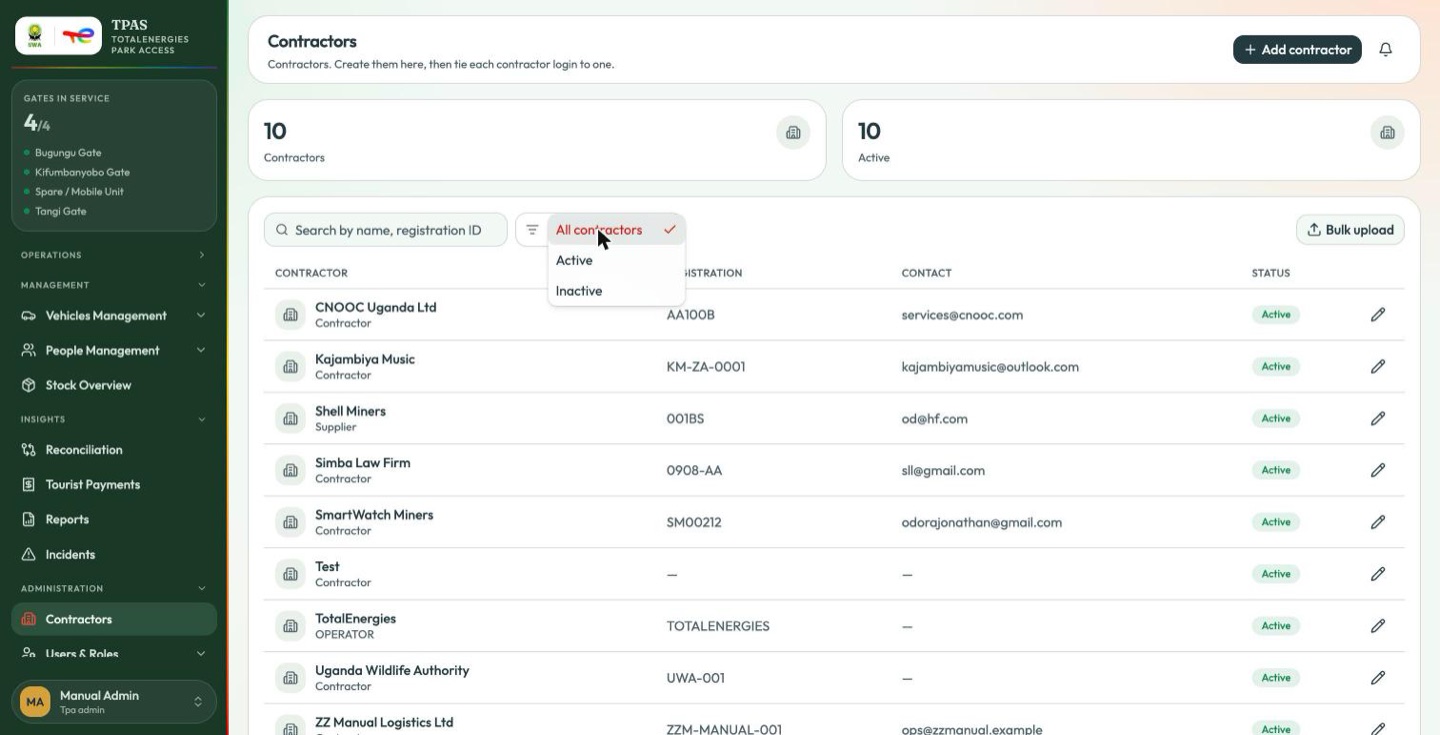The height and width of the screenshot is (735, 1440).
Task: Click the filter icon beside search
Action: click(x=532, y=230)
